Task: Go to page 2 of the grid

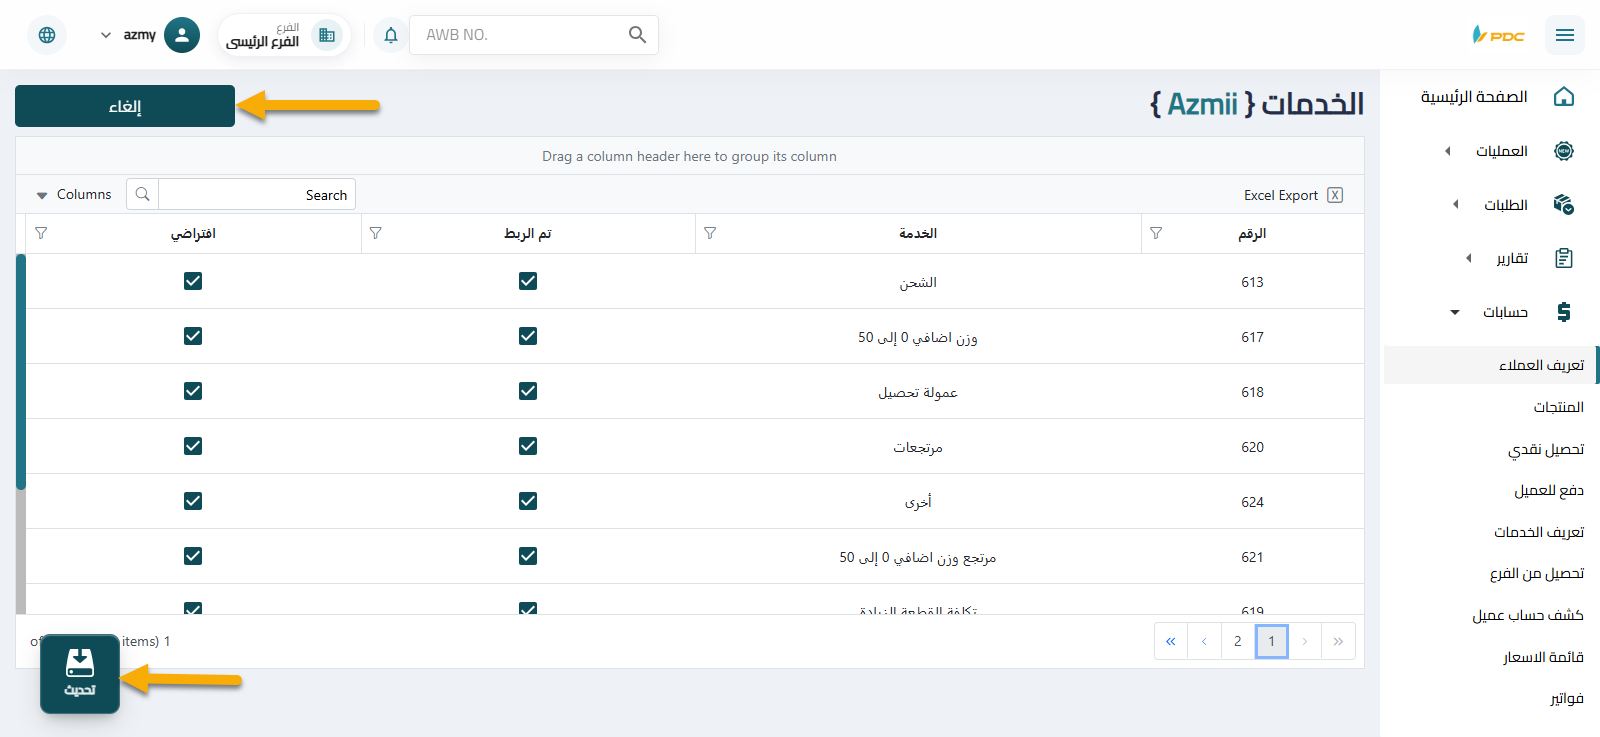Action: pyautogui.click(x=1237, y=641)
